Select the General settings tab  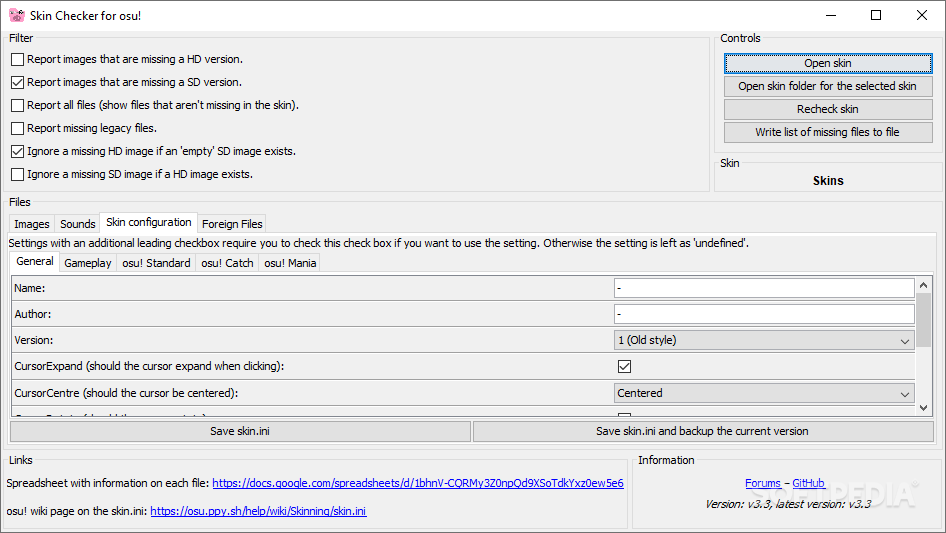tap(35, 261)
